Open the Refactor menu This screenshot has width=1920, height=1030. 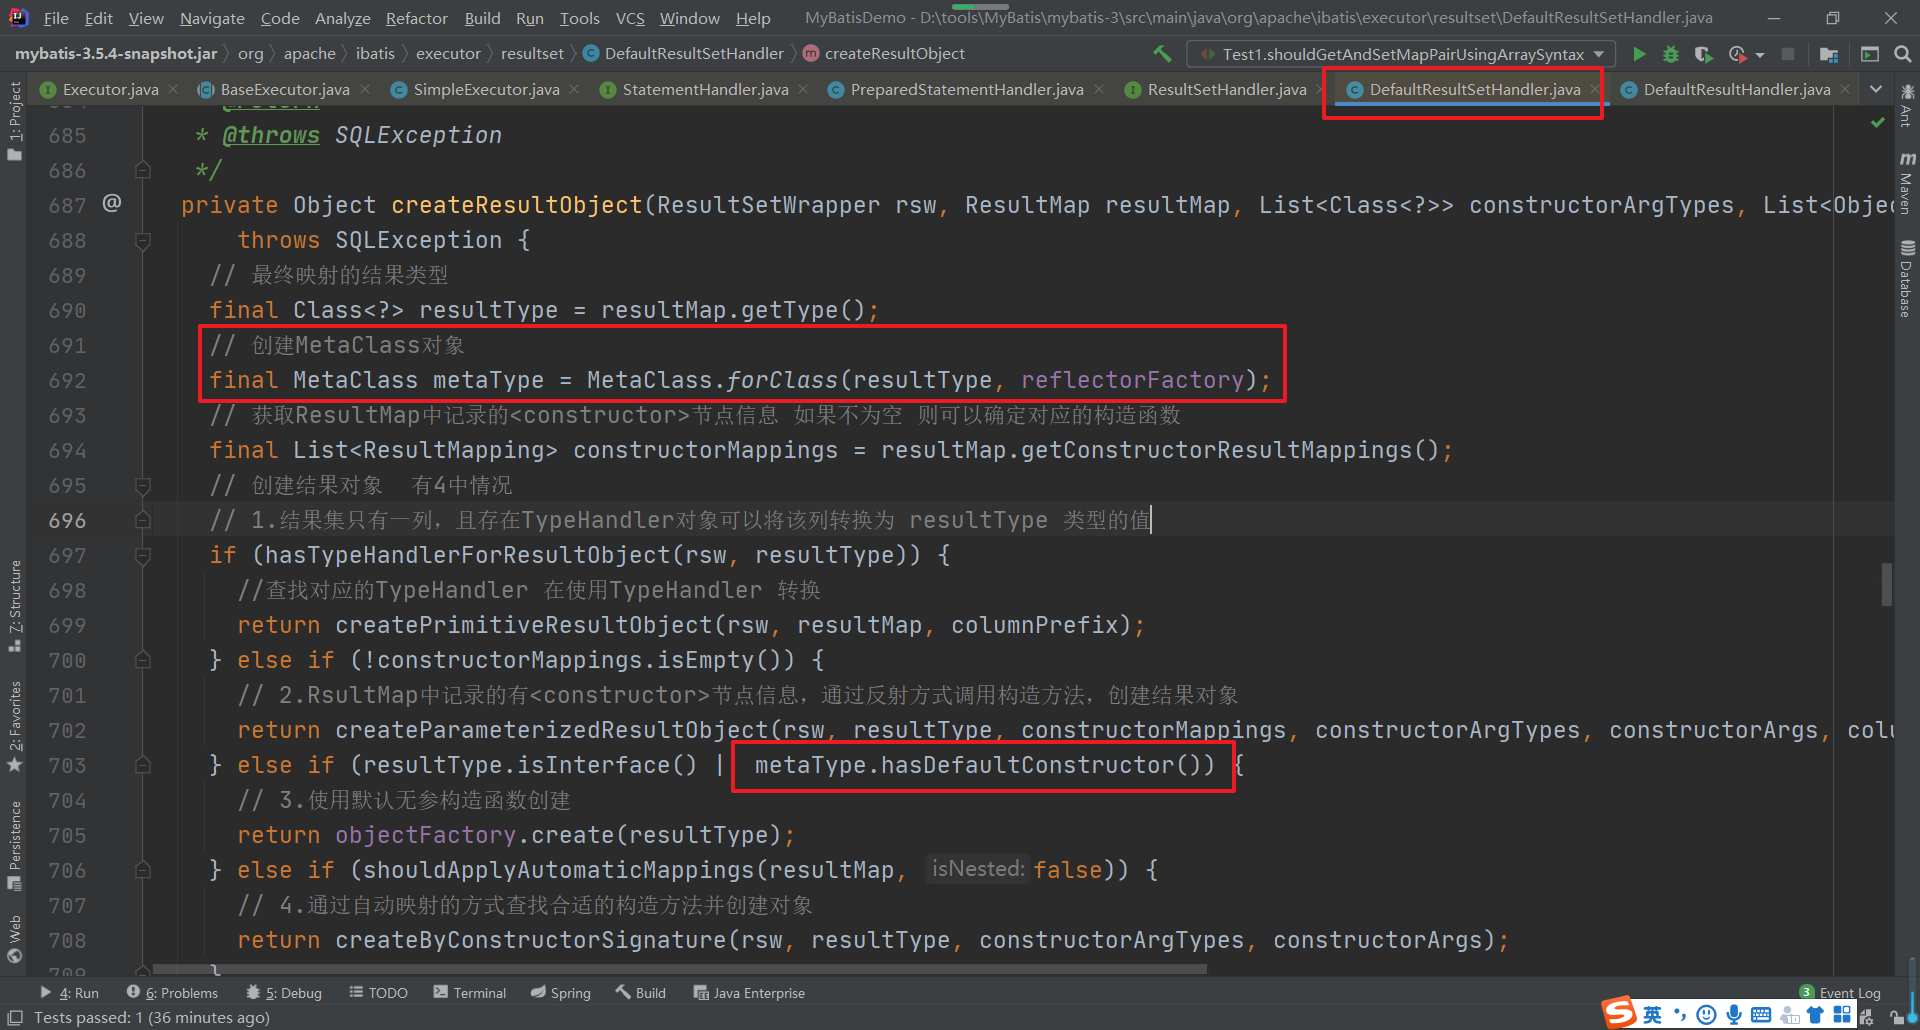(x=416, y=18)
